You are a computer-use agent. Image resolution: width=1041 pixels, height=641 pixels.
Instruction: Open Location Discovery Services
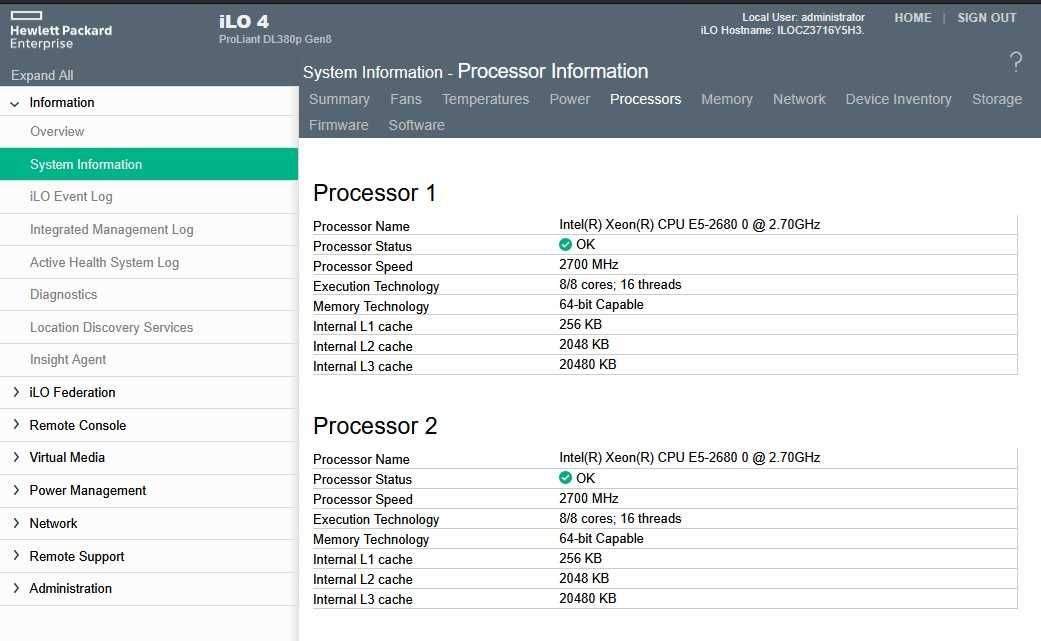112,327
